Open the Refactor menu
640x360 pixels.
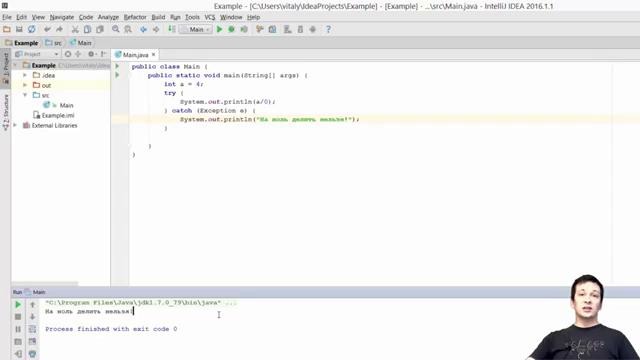click(x=135, y=17)
